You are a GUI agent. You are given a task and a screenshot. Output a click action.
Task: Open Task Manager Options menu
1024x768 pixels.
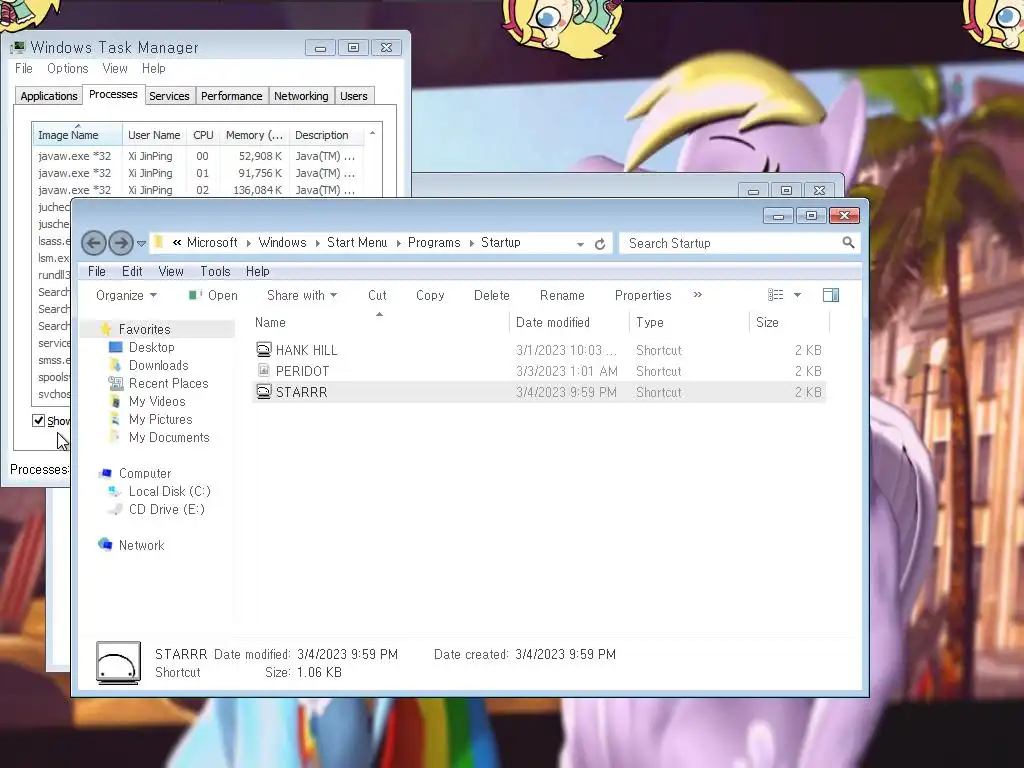67,69
